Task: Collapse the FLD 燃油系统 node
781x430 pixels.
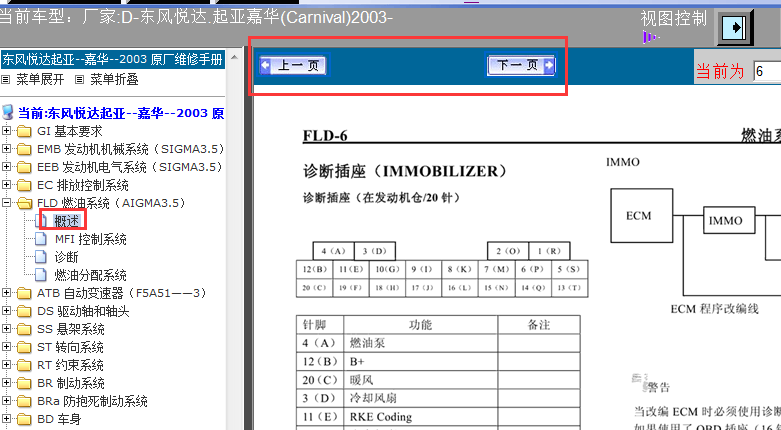Action: [6, 203]
